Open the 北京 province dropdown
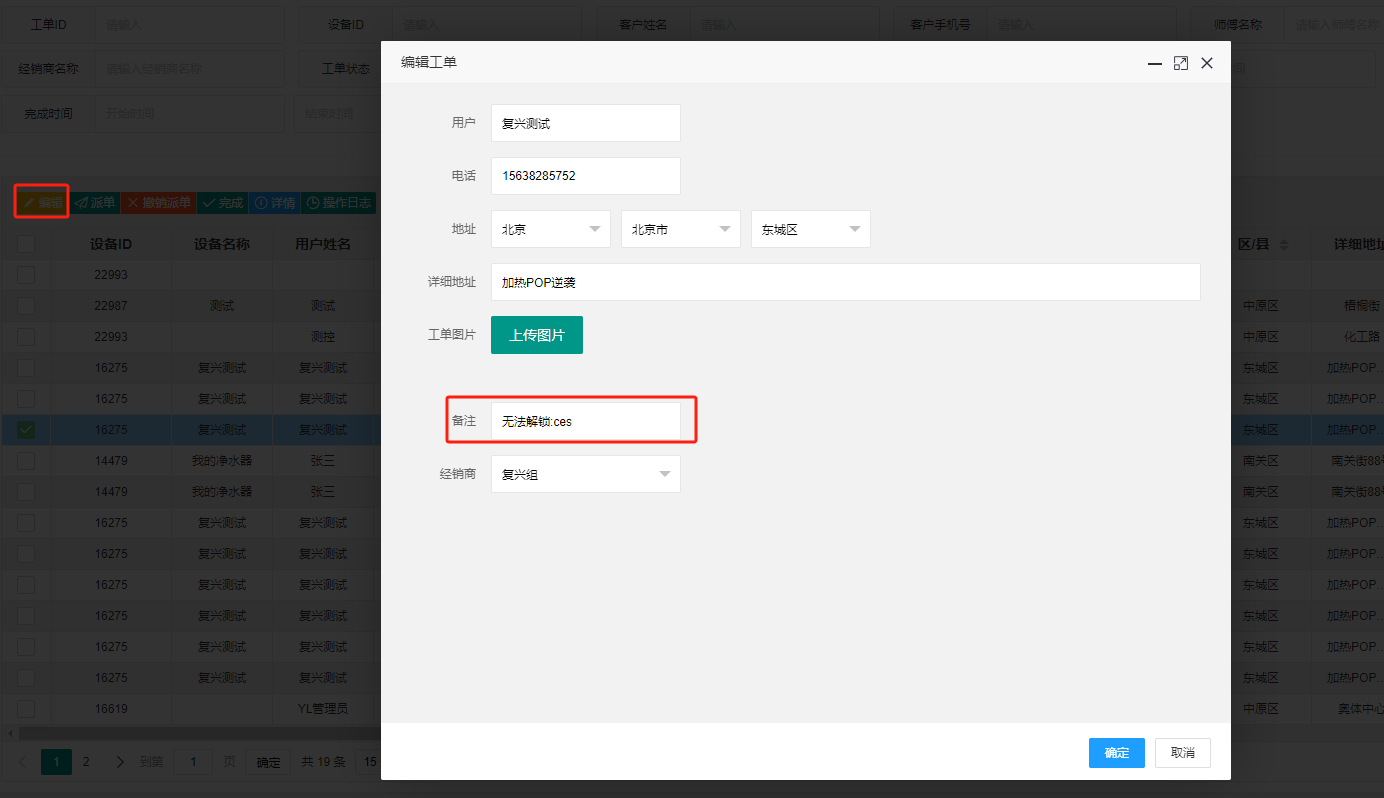The width and height of the screenshot is (1384, 798). 551,229
